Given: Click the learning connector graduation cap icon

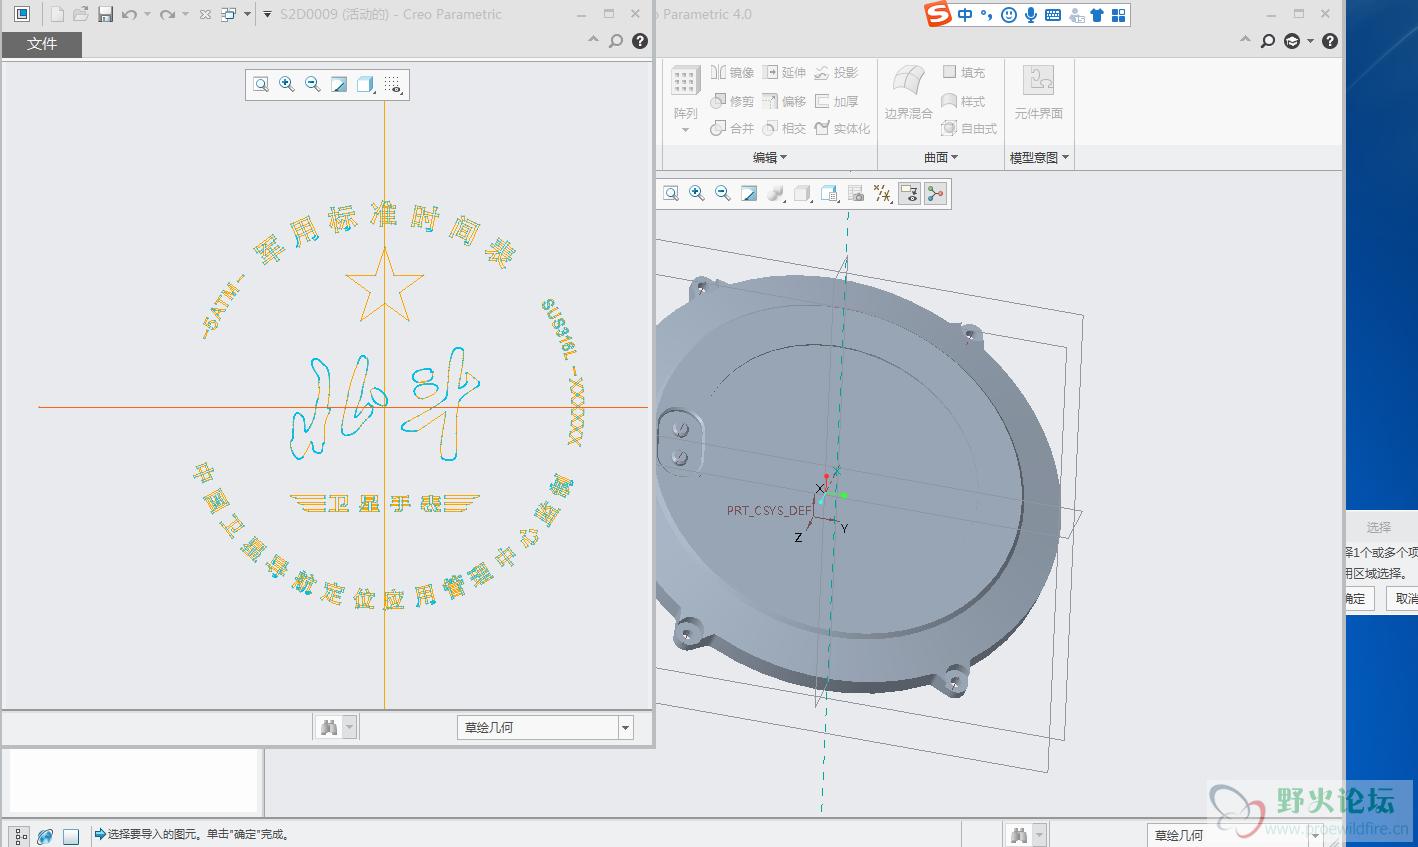Looking at the screenshot, I should click(x=1292, y=41).
